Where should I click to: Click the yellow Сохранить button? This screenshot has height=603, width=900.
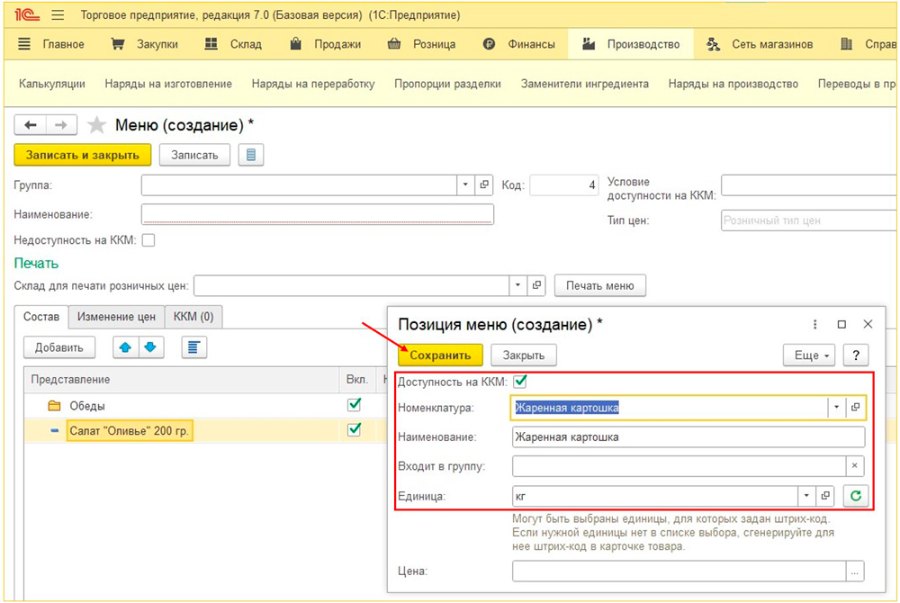coord(440,355)
